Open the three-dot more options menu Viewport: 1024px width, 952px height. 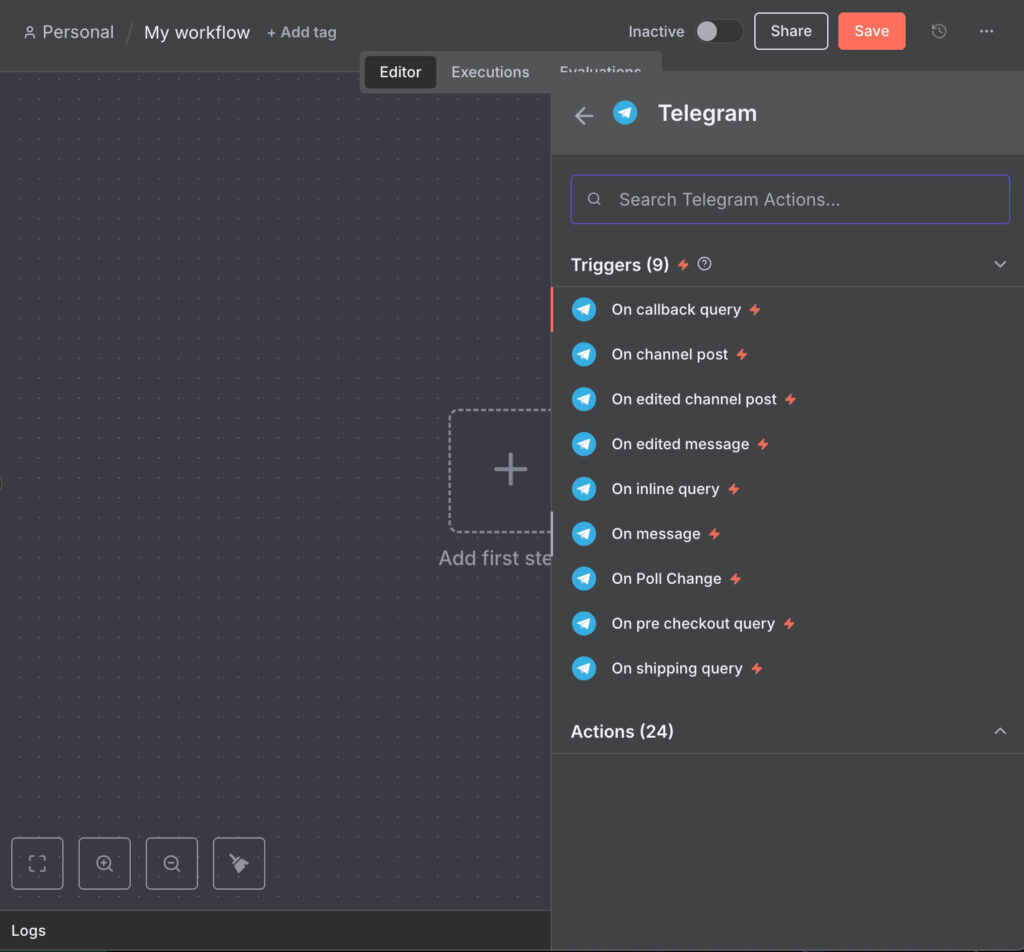tap(986, 31)
